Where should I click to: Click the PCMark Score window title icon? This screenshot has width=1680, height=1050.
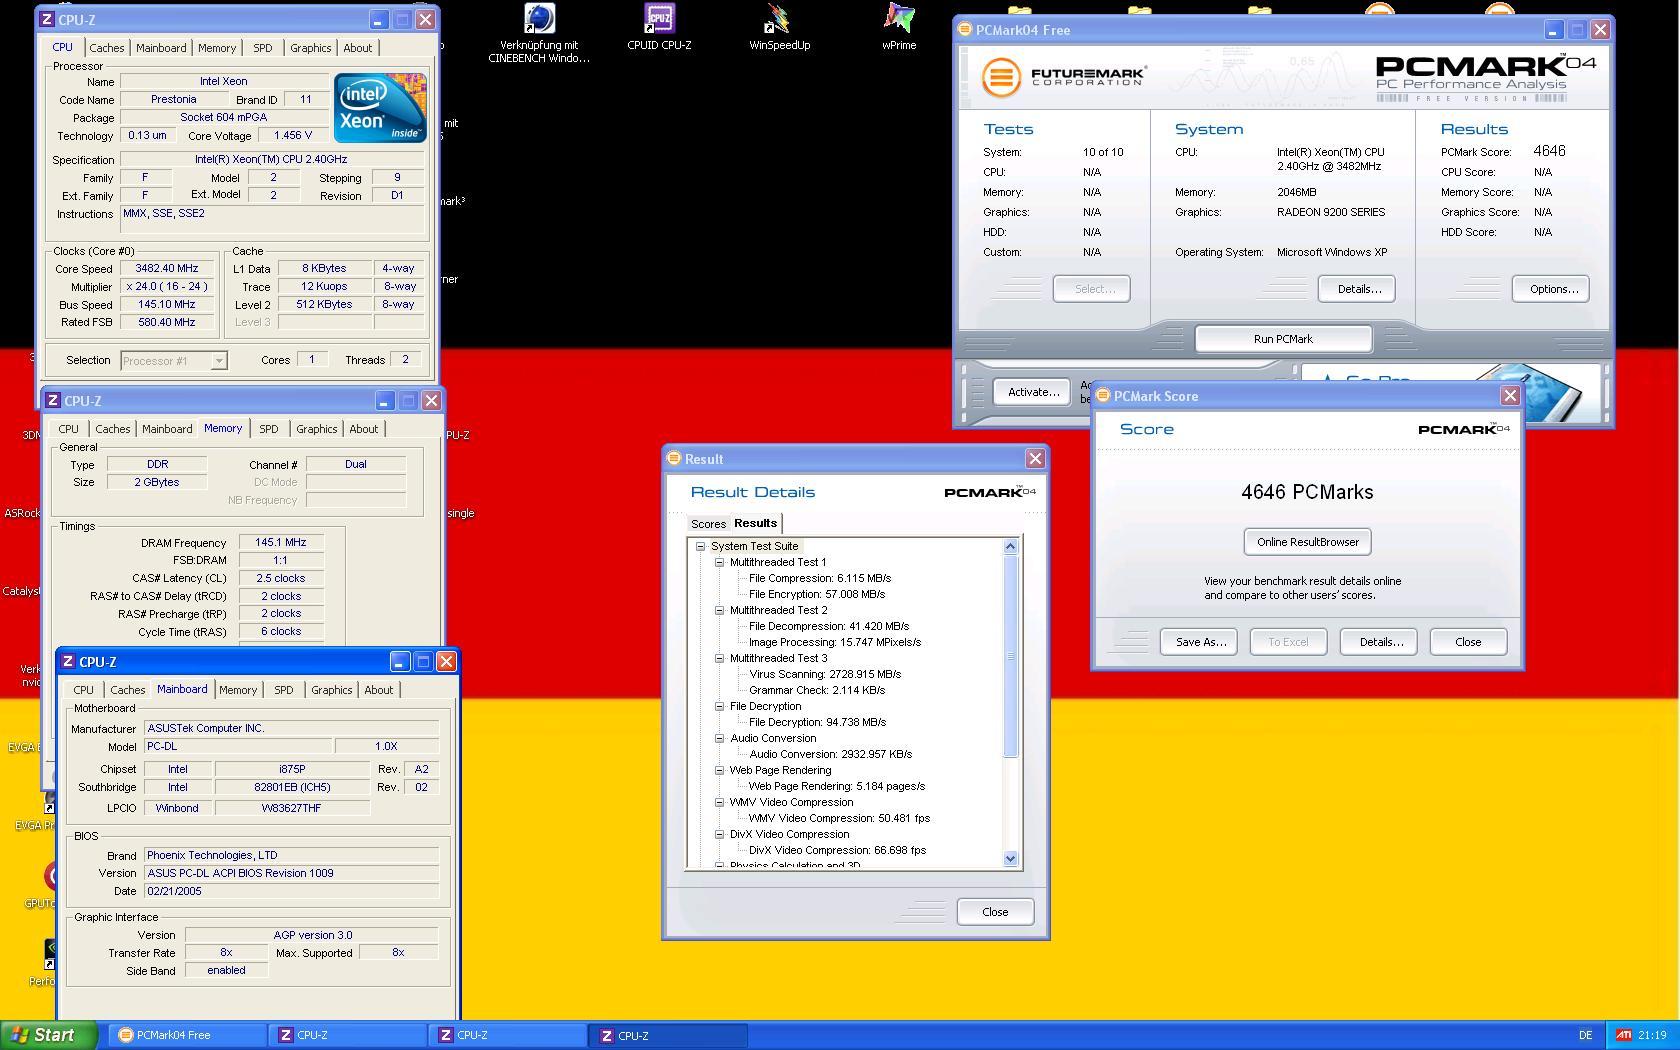pos(1103,395)
